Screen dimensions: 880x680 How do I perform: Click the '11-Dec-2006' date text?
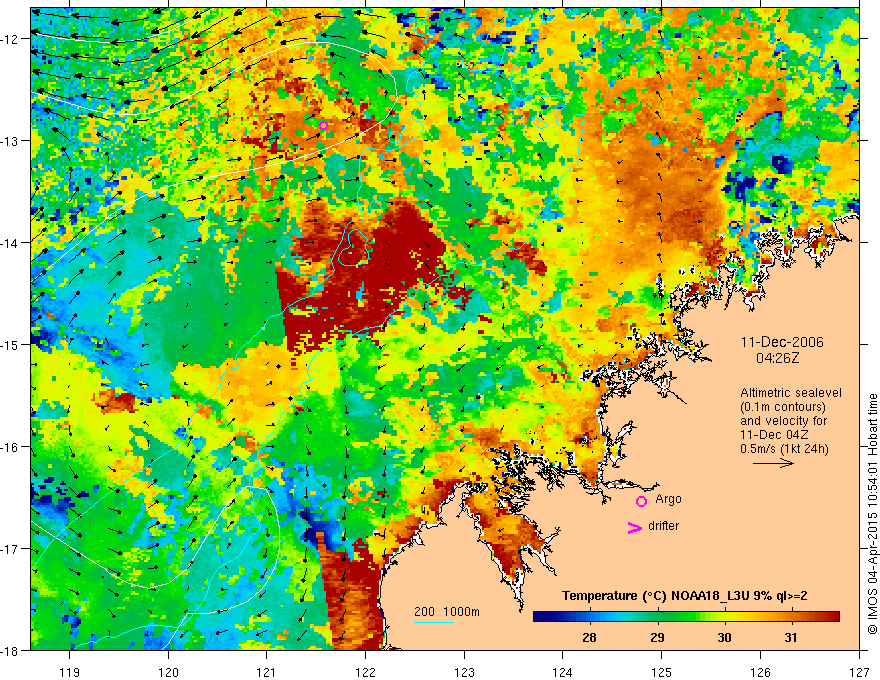point(782,342)
